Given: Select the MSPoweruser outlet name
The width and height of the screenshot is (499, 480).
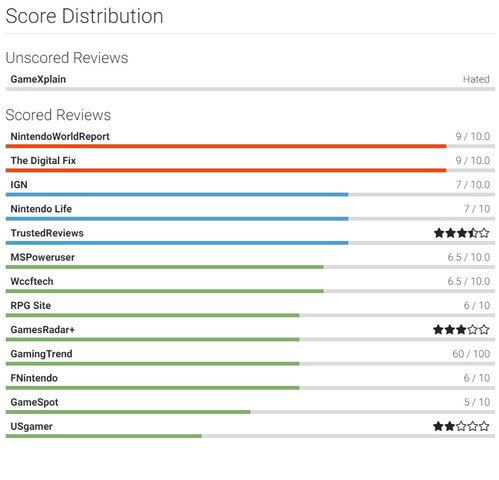Looking at the screenshot, I should [42, 257].
